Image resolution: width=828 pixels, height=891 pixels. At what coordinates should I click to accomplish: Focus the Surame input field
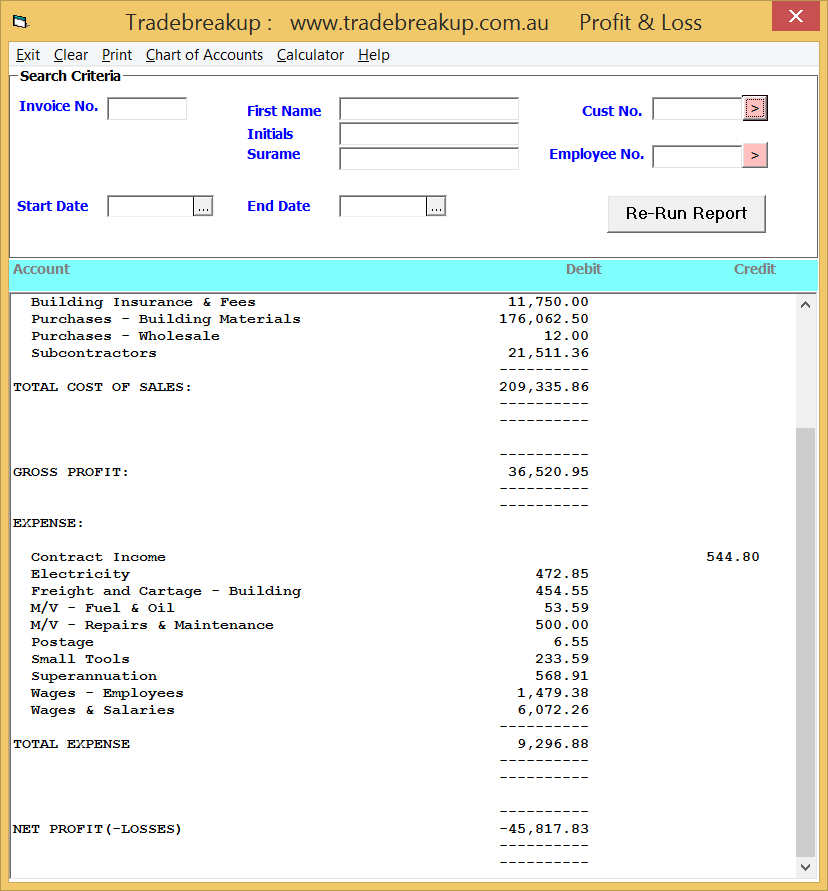click(429, 159)
